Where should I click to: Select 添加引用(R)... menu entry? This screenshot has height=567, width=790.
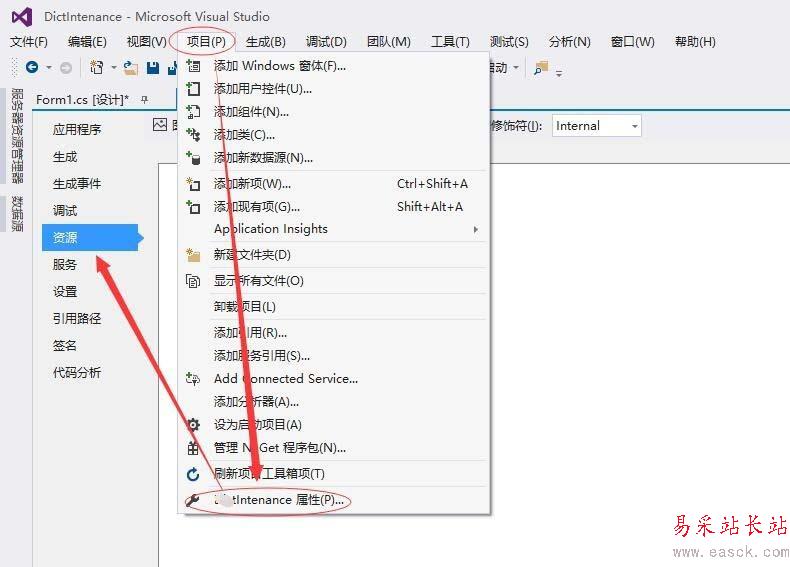tap(335, 333)
